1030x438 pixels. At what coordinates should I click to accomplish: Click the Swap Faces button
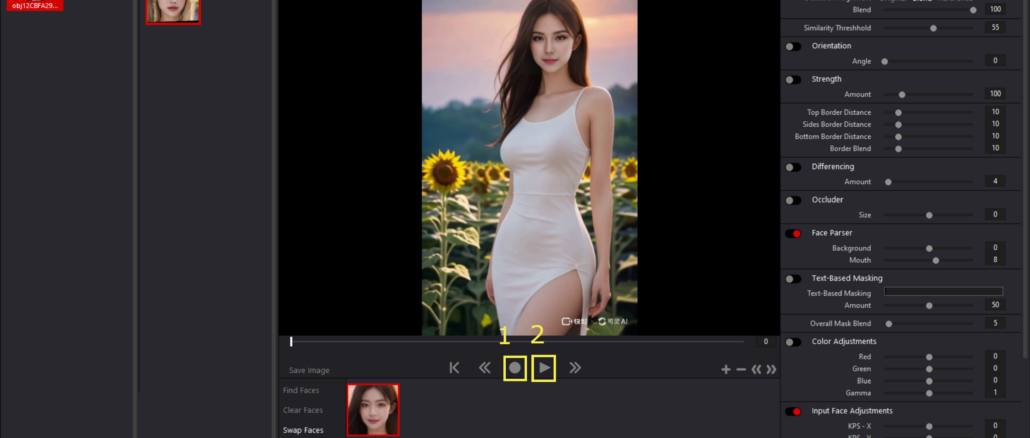point(303,430)
